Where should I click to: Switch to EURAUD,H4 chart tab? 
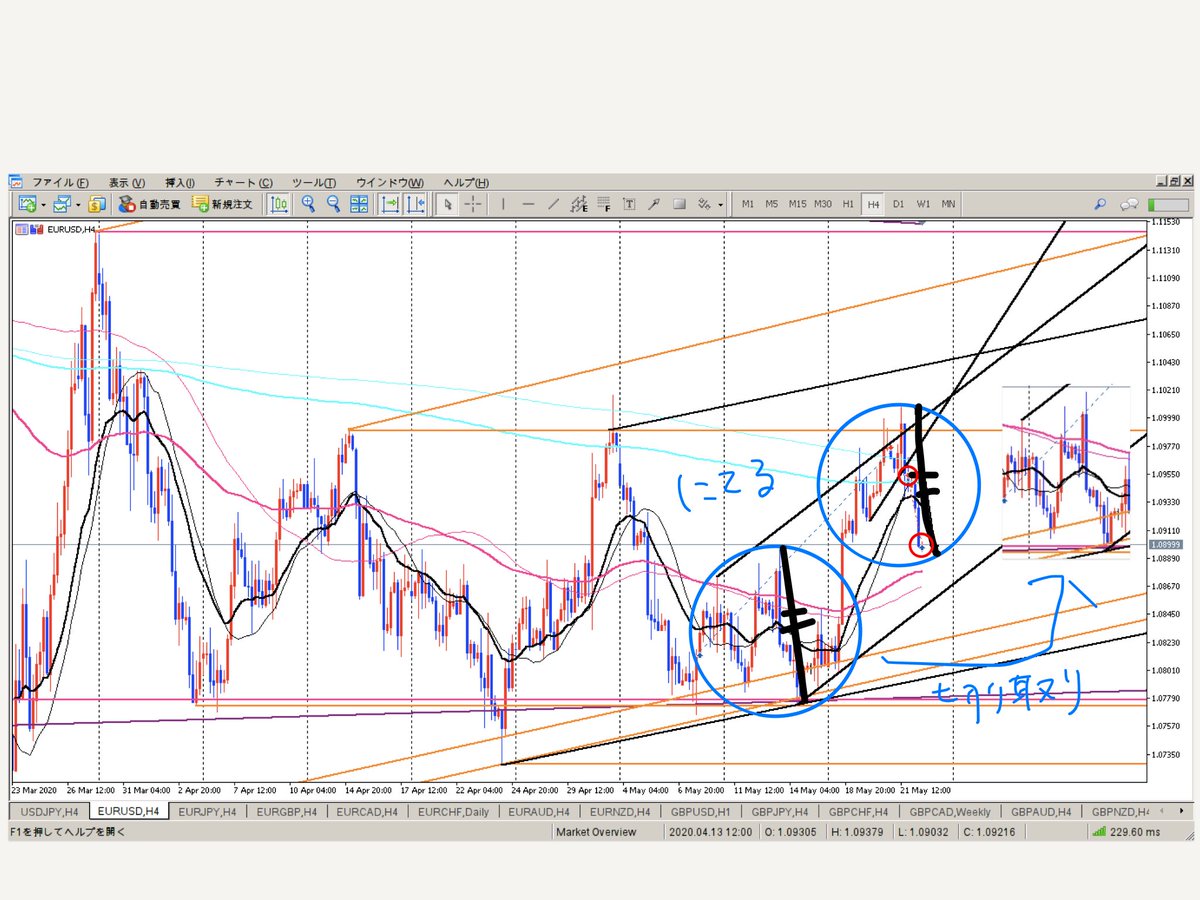[540, 811]
